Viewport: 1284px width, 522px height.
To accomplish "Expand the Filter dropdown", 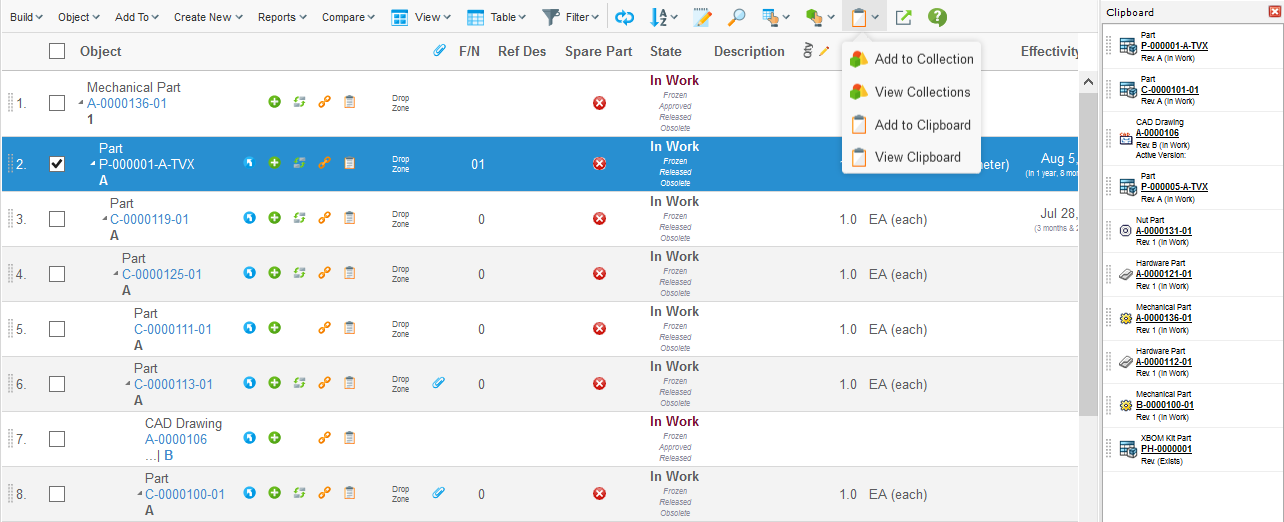I will pos(570,17).
